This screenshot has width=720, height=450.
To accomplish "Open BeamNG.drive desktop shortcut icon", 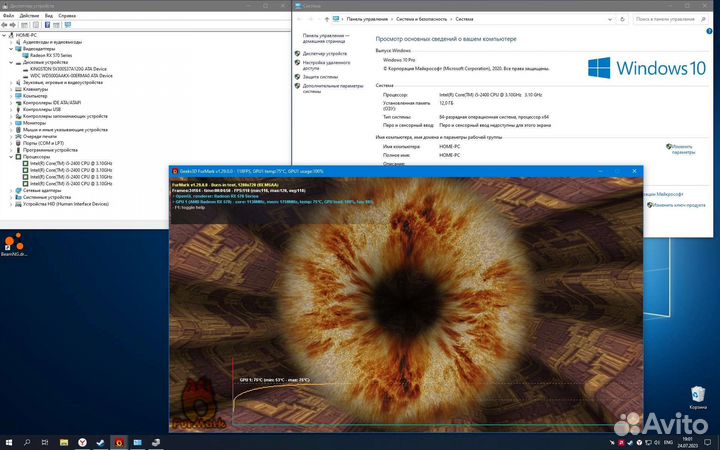I will click(14, 244).
